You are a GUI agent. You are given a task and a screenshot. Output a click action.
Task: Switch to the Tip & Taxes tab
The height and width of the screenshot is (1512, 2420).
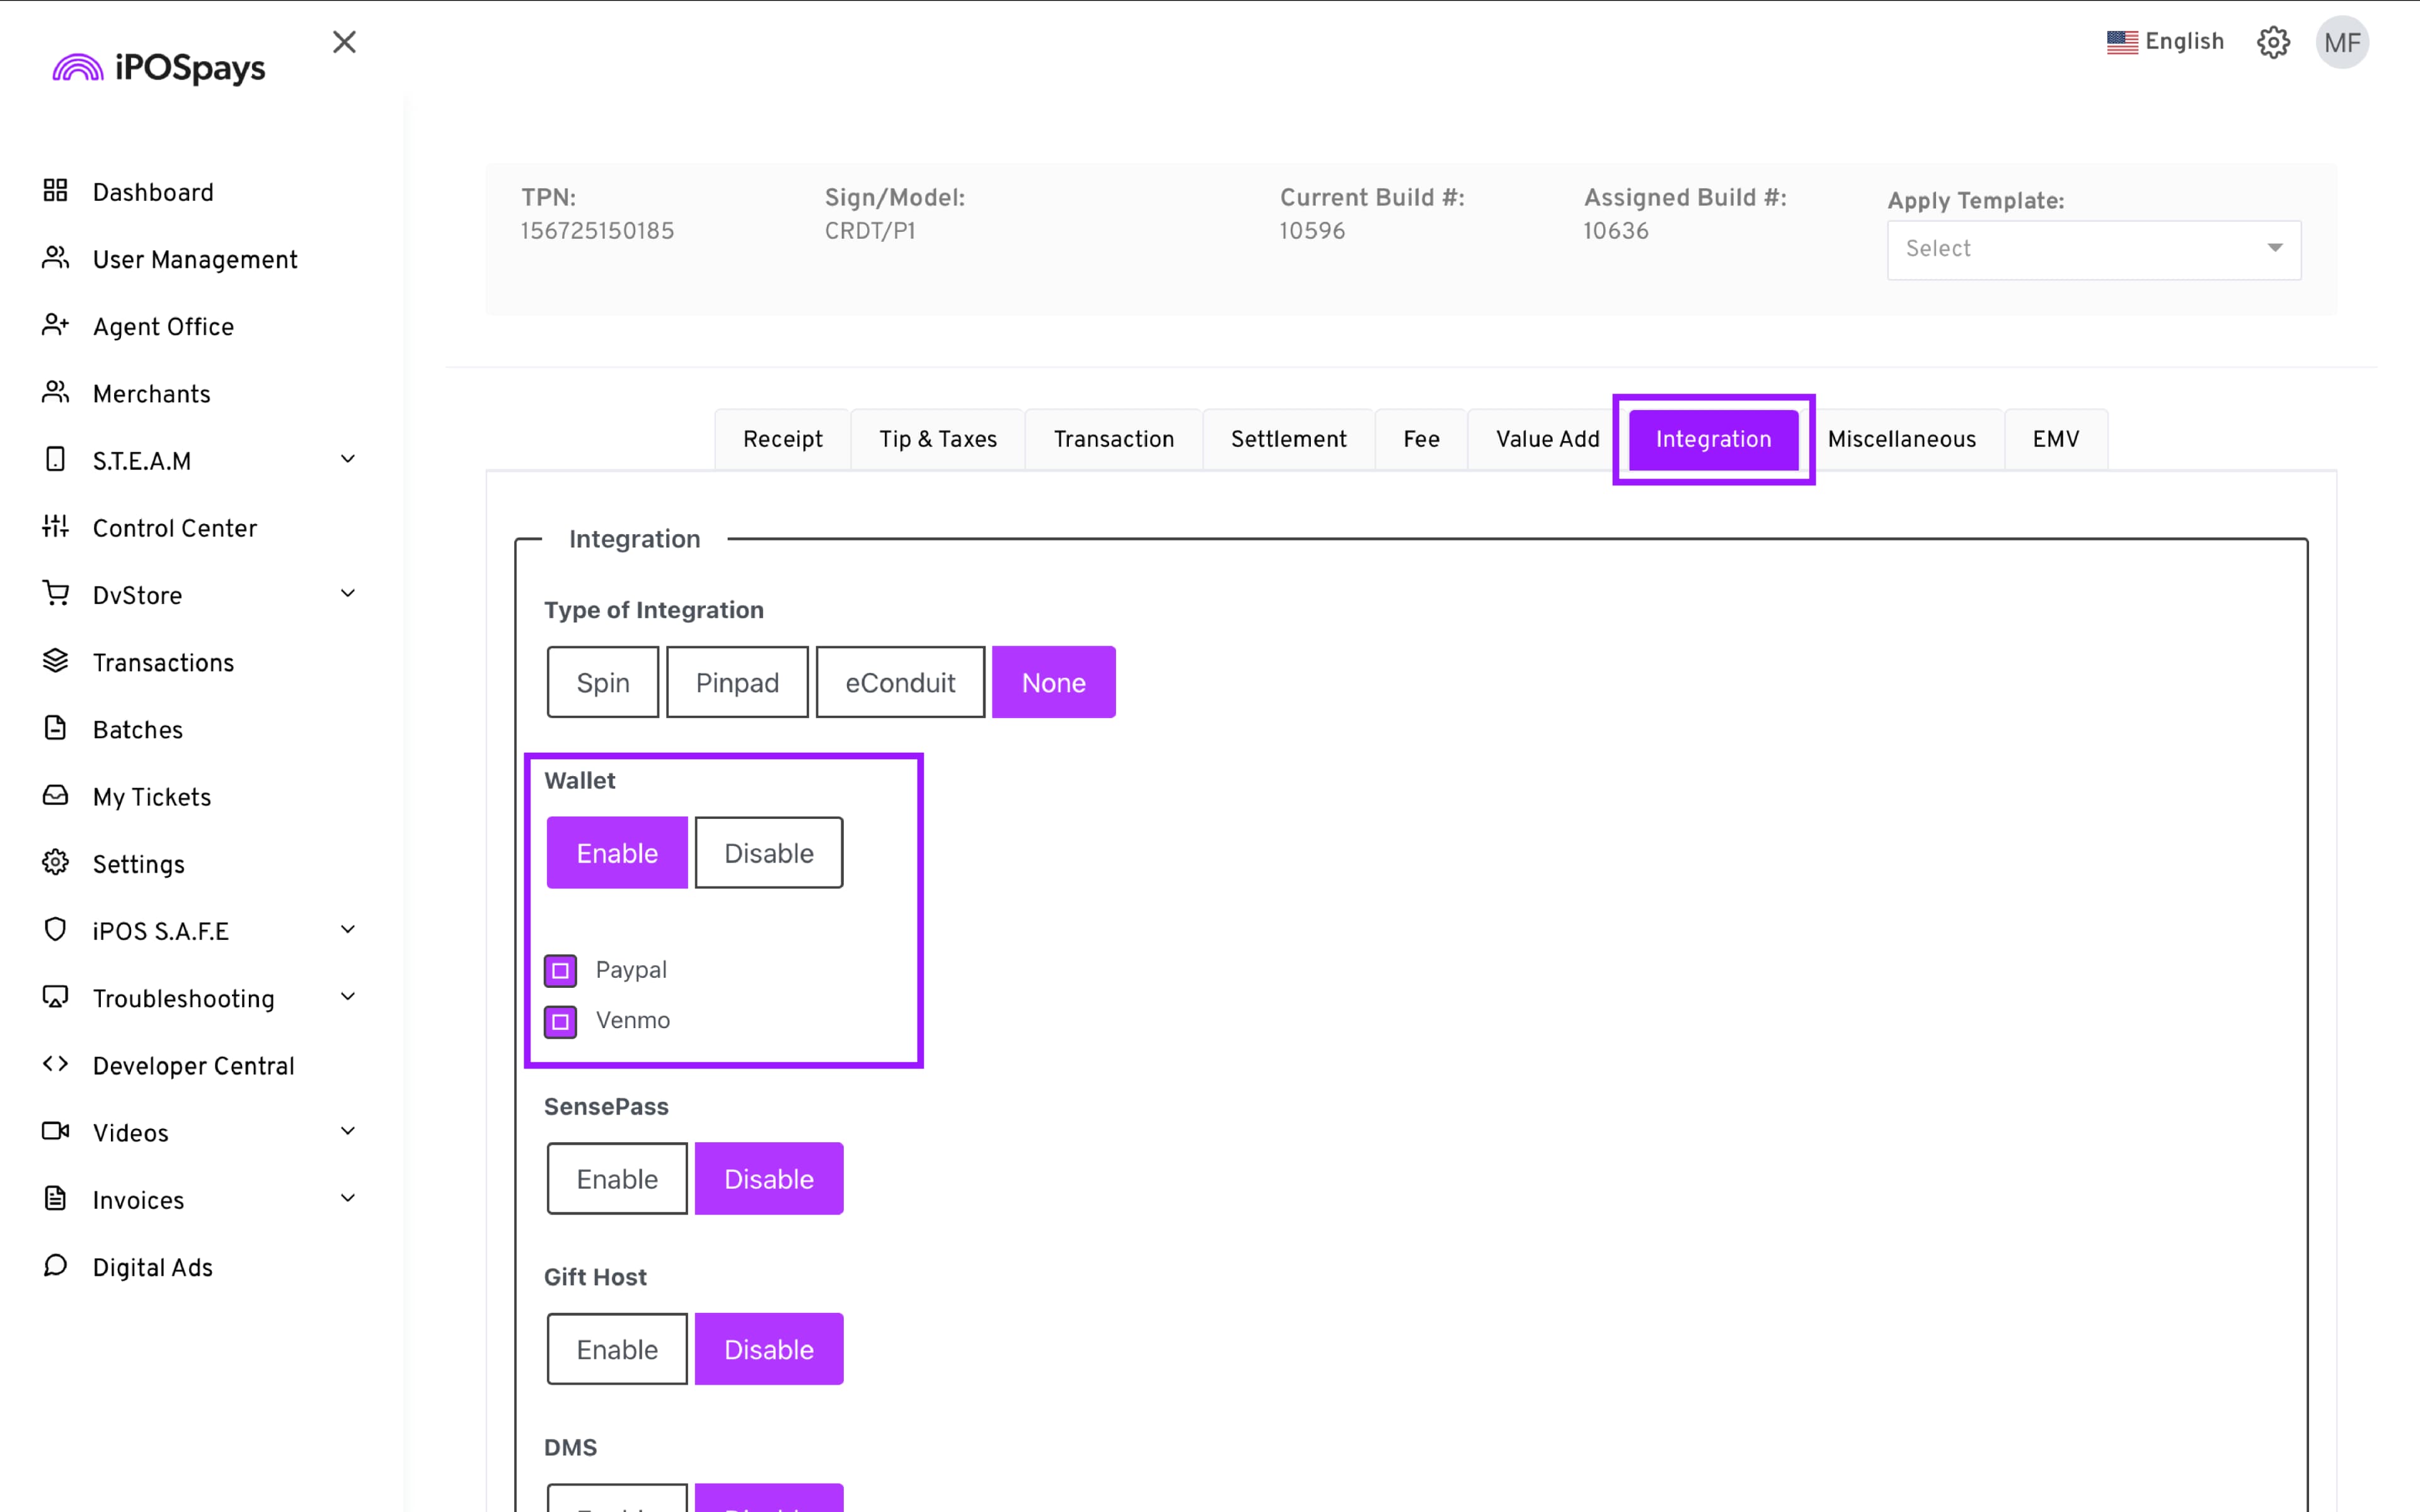(x=937, y=439)
